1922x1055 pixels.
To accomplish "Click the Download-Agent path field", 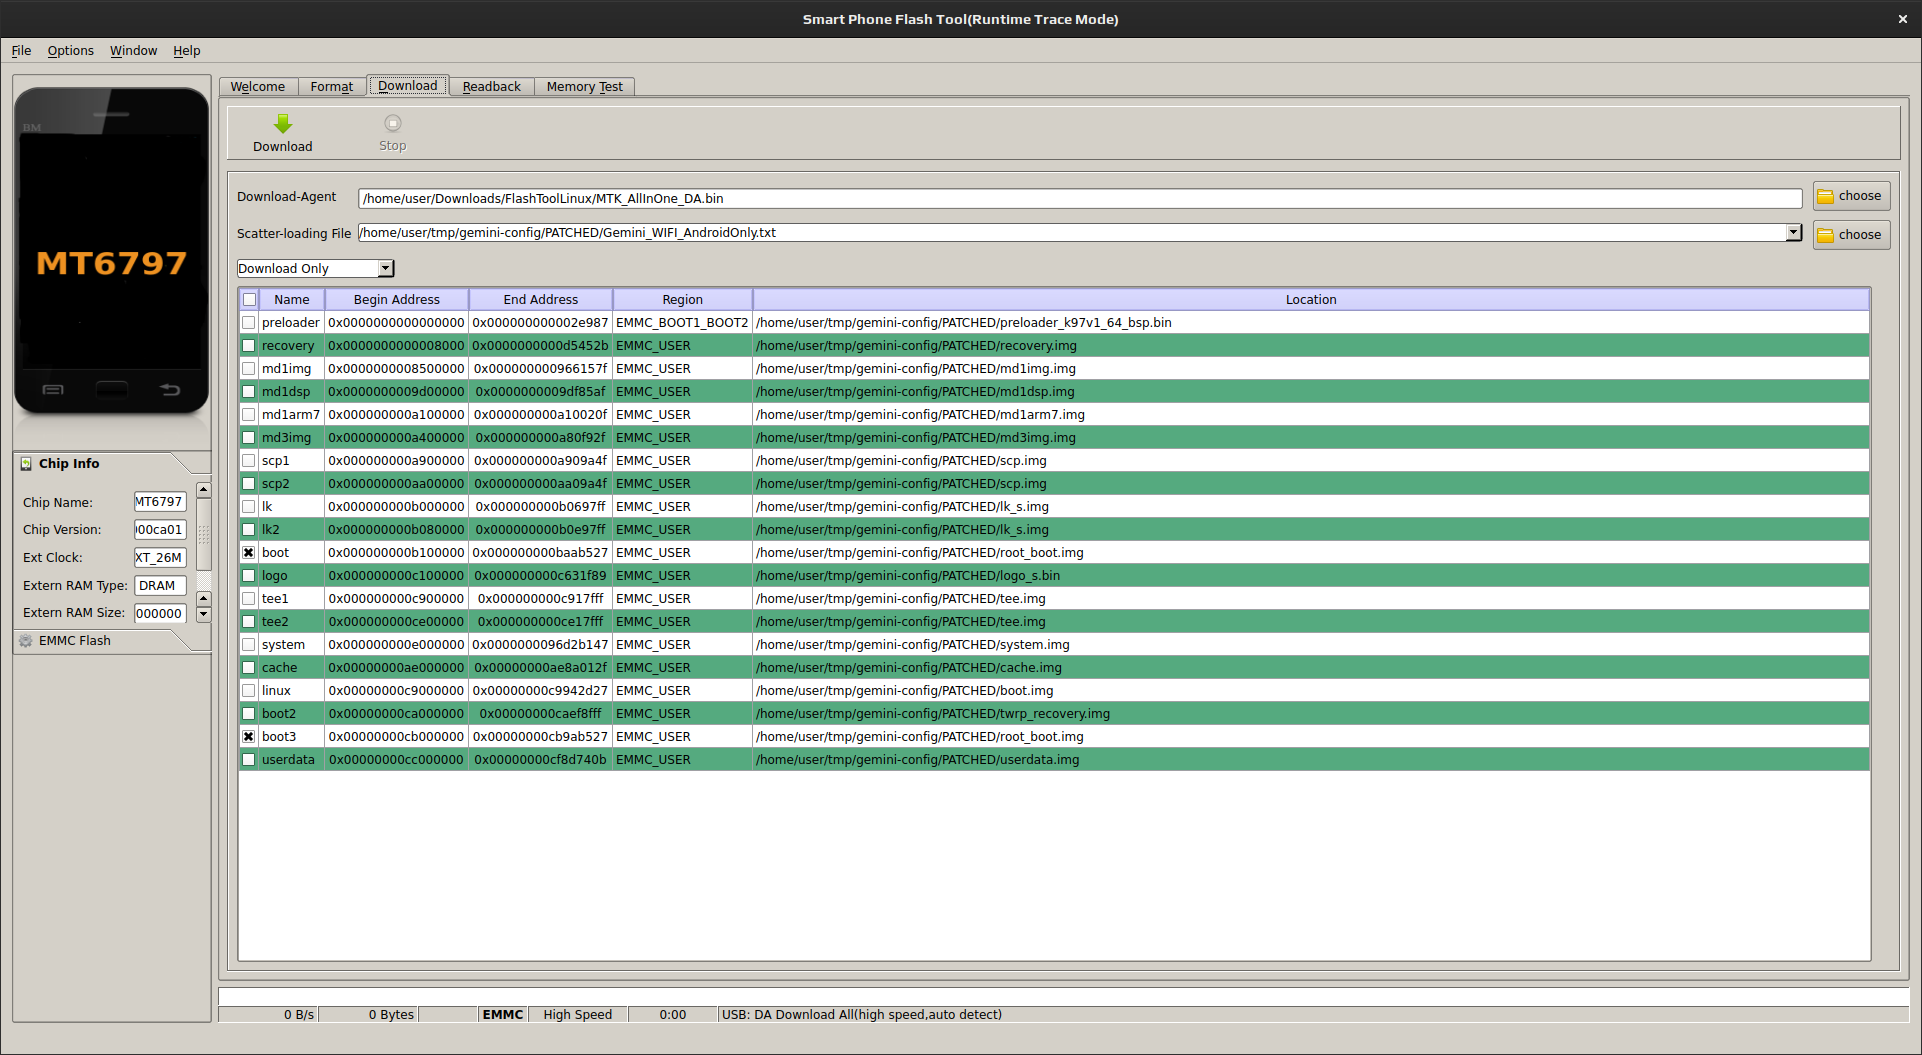I will click(1079, 199).
